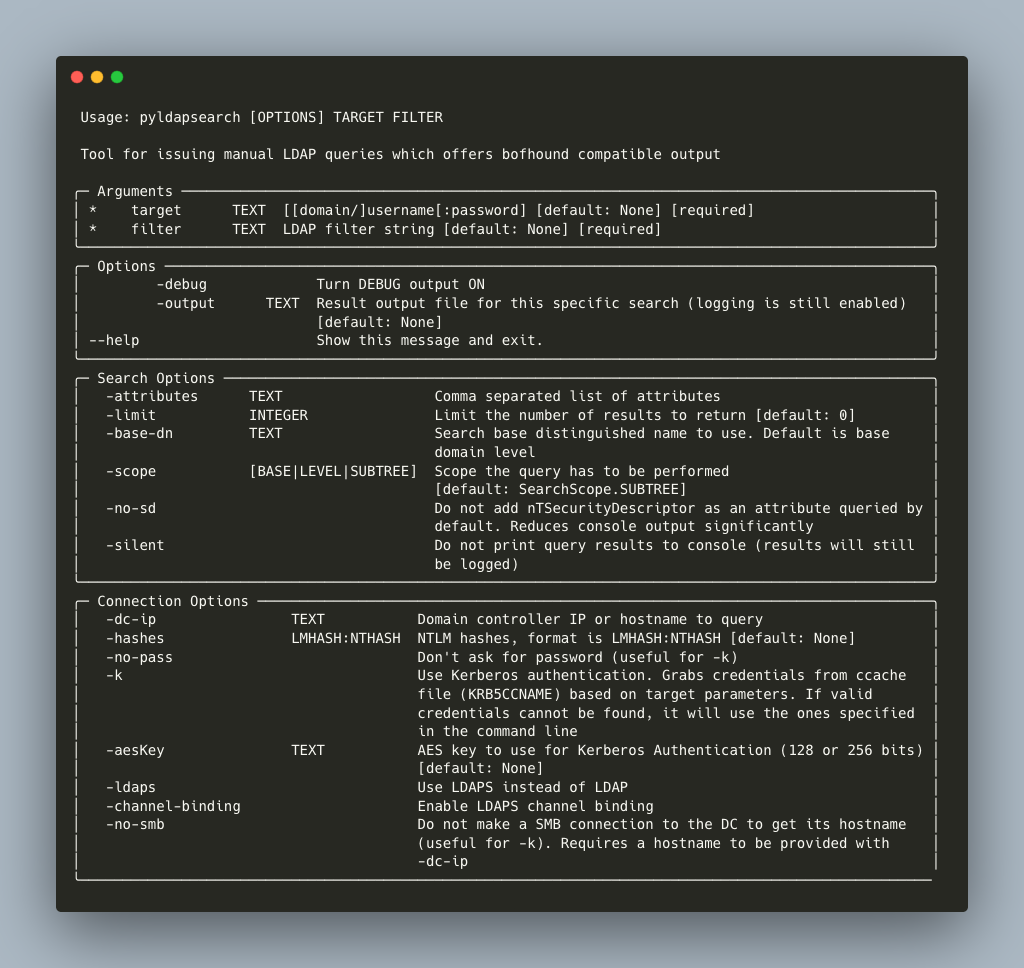
Task: Click the '-no-smb' option
Action: coord(135,825)
